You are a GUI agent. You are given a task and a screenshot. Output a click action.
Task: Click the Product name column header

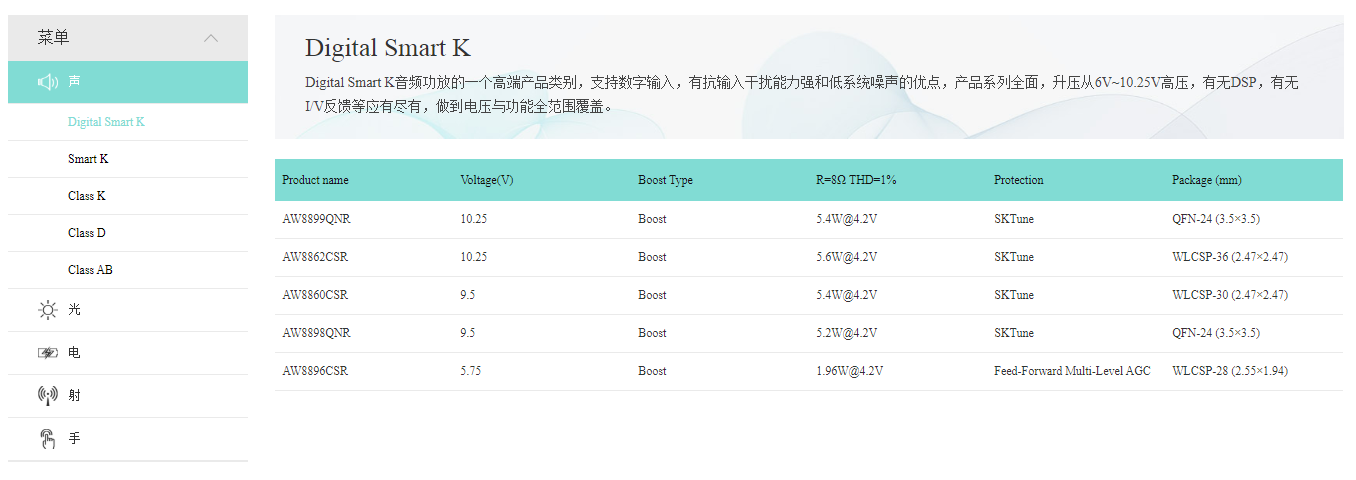coord(315,180)
